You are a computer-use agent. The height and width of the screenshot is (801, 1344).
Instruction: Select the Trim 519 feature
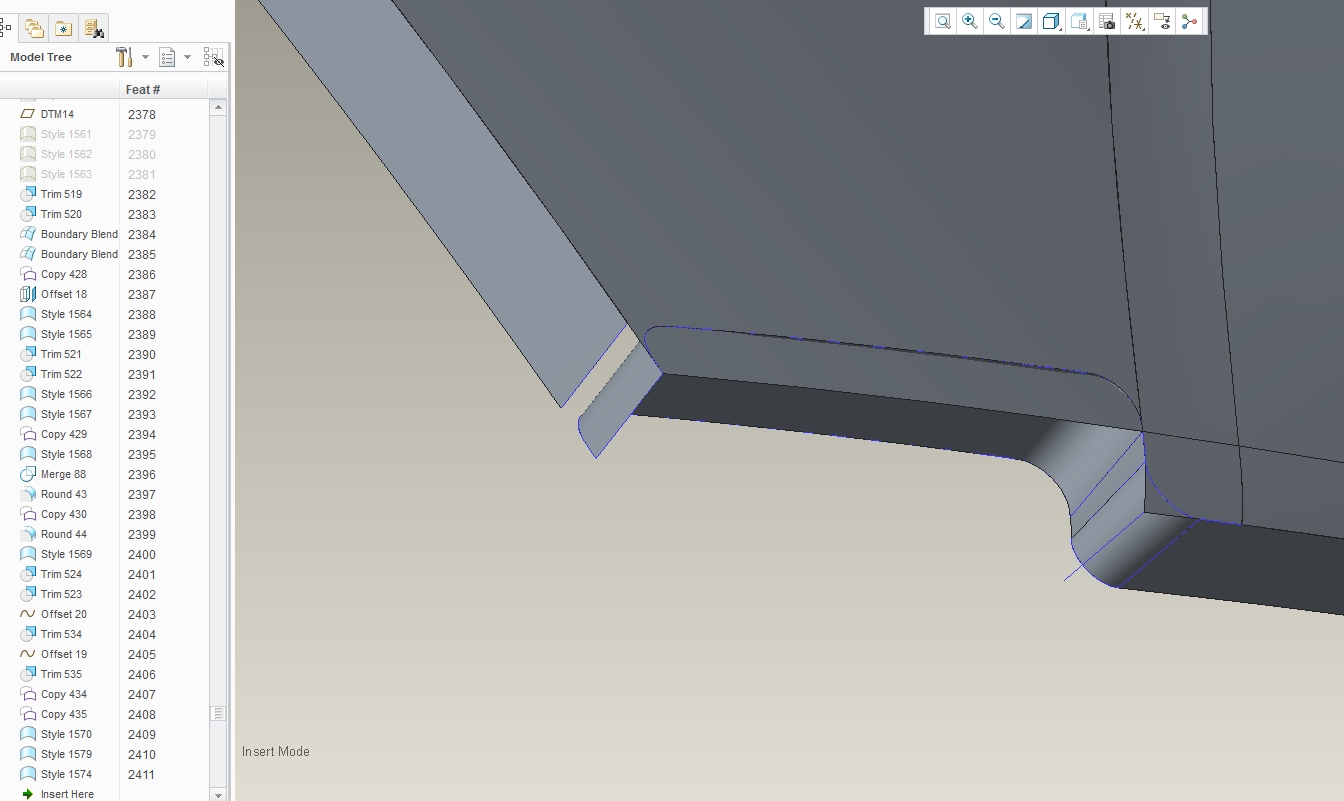[x=61, y=194]
